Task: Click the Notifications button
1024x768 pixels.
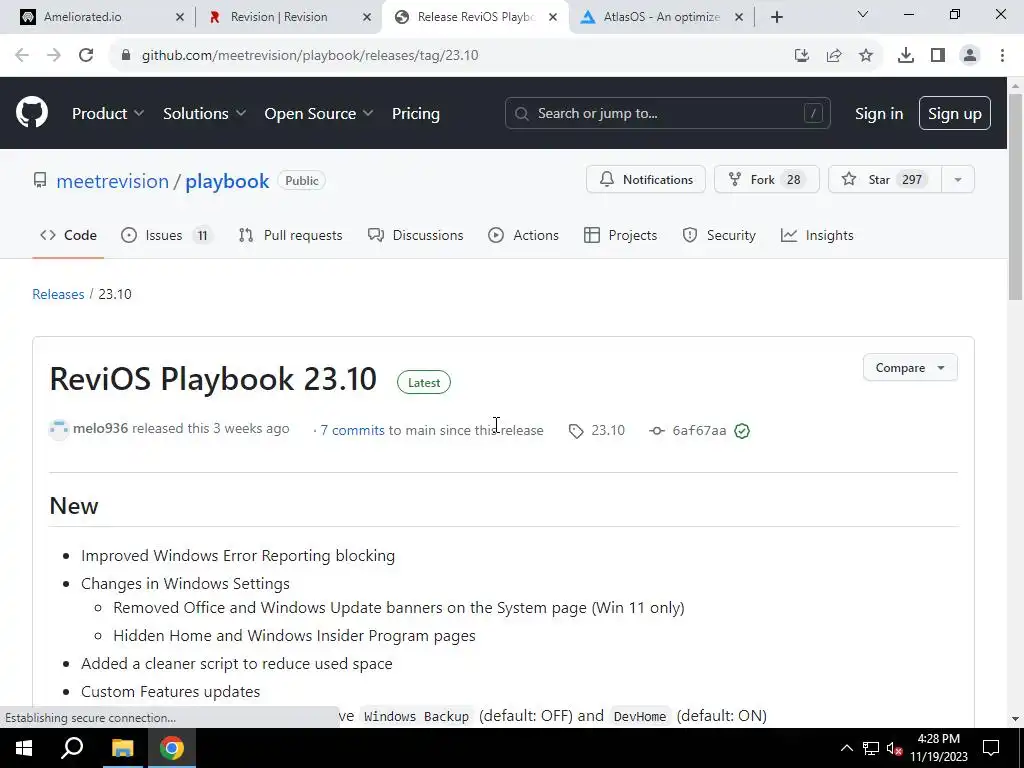Action: (646, 180)
